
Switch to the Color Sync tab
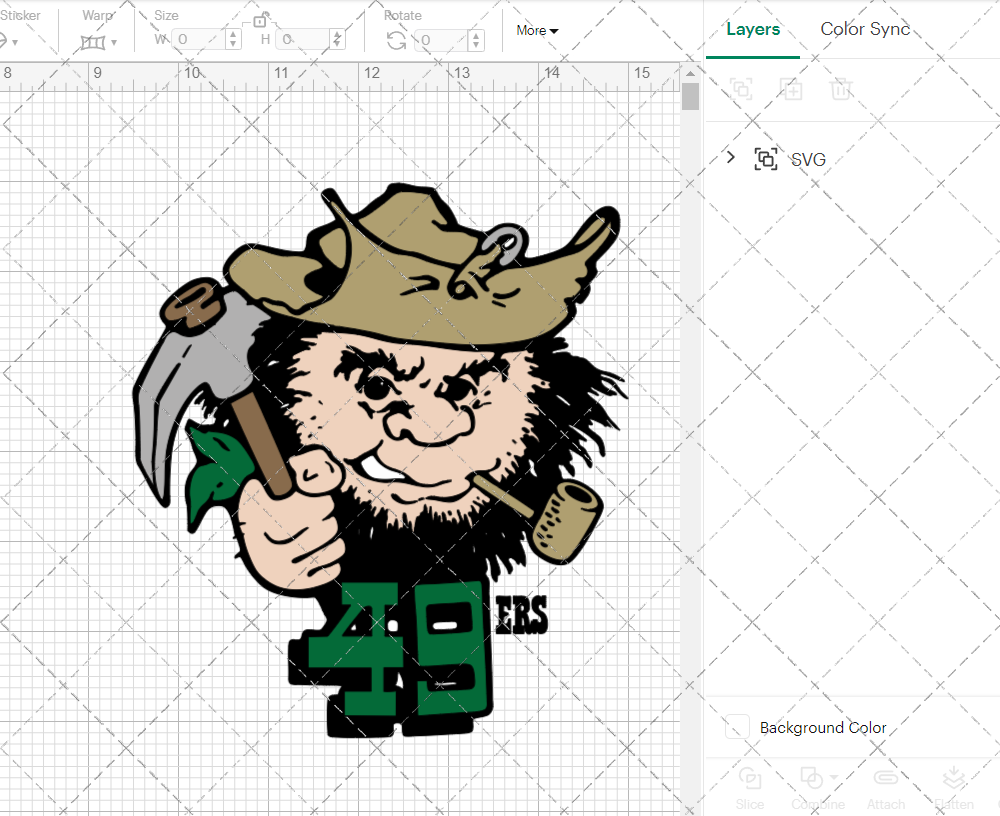tap(865, 29)
